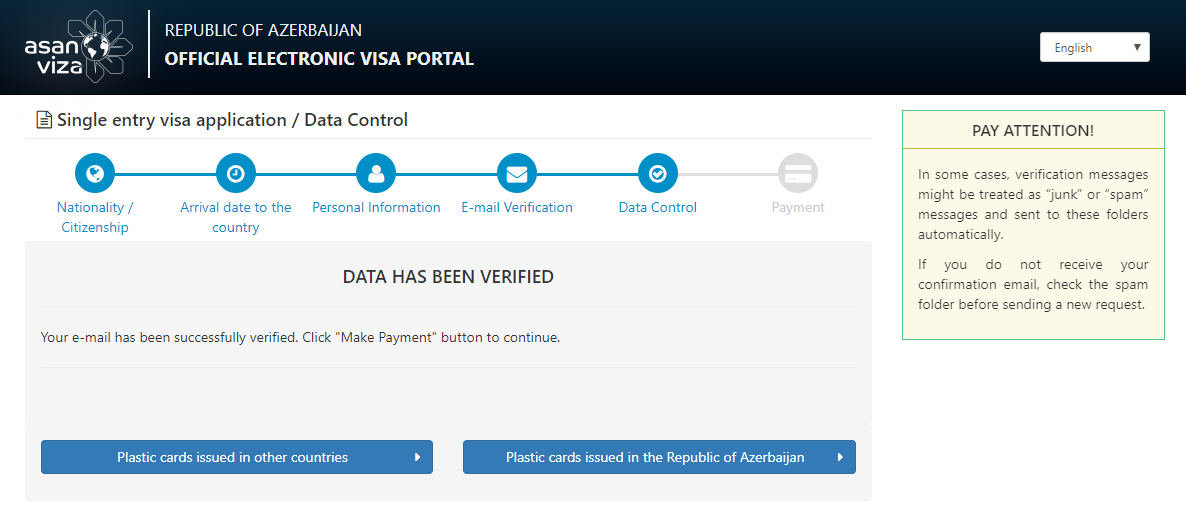Click the E-mail Verification envelope icon
This screenshot has width=1186, height=516.
pos(517,174)
